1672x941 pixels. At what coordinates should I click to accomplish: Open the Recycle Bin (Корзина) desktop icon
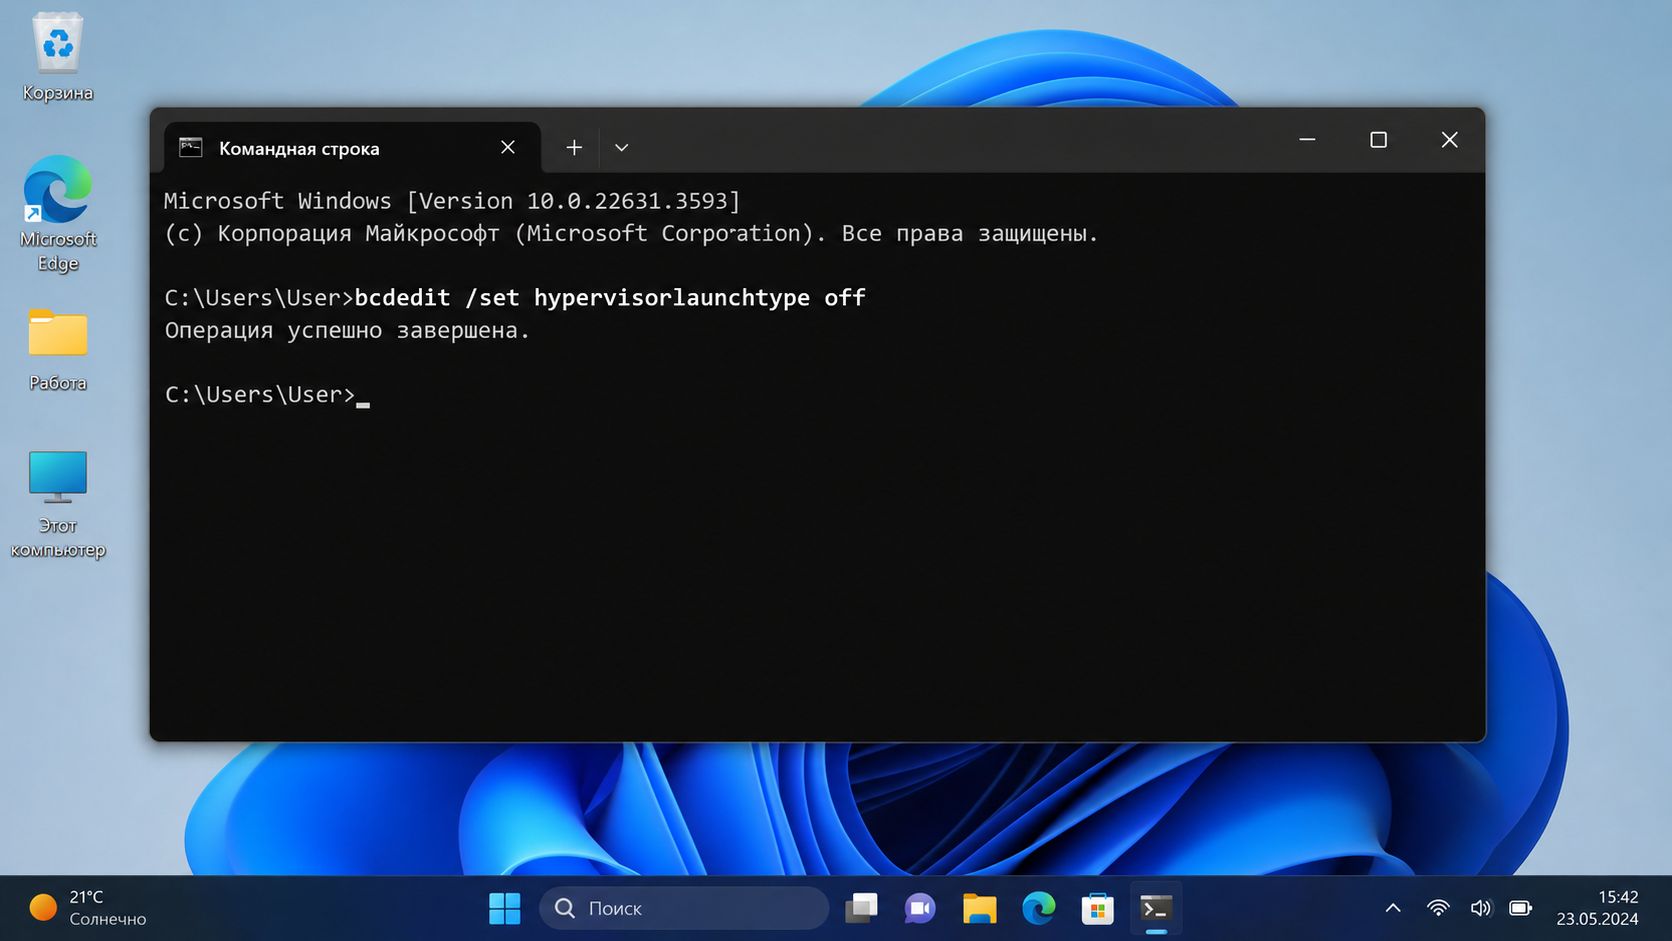pos(57,58)
